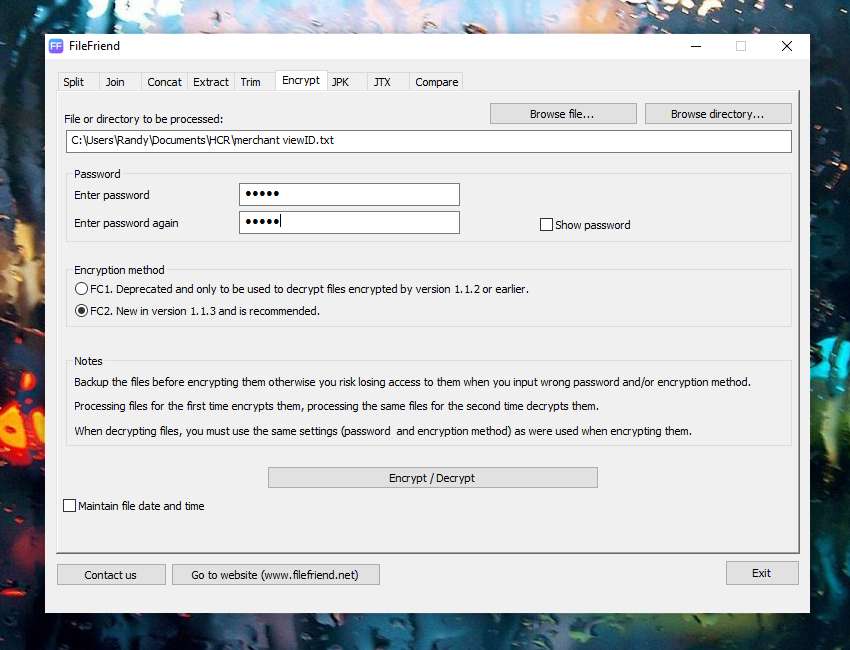The image size is (850, 650).
Task: Click the Browse directory... button
Action: tap(718, 114)
